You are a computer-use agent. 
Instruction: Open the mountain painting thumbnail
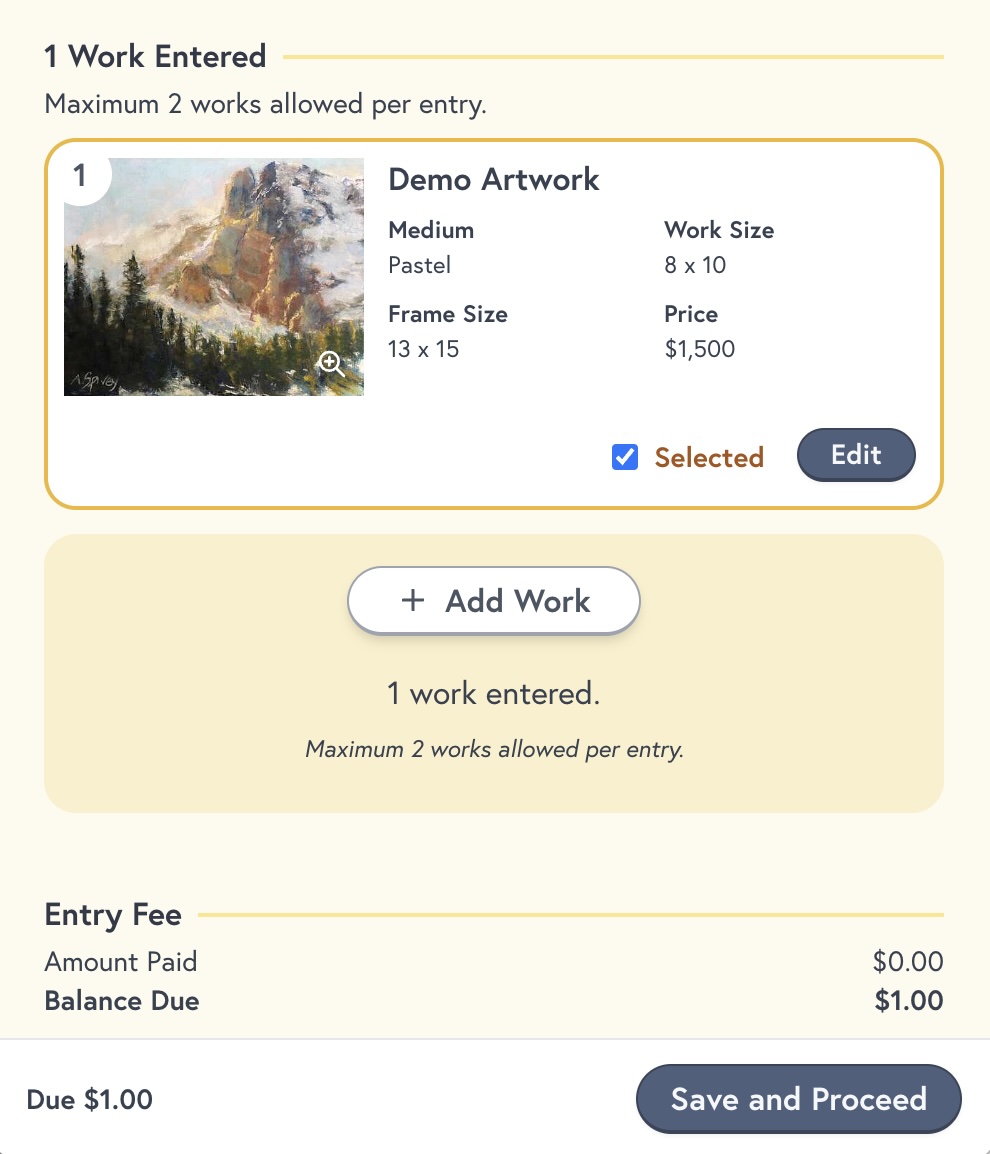[214, 277]
